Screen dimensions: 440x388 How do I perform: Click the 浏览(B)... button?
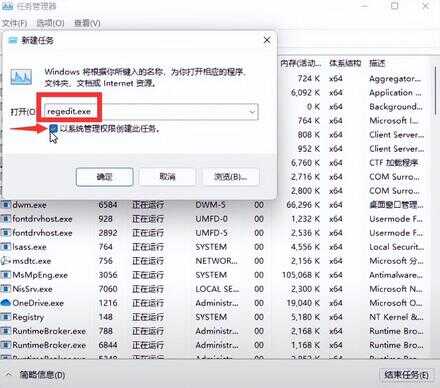point(231,177)
